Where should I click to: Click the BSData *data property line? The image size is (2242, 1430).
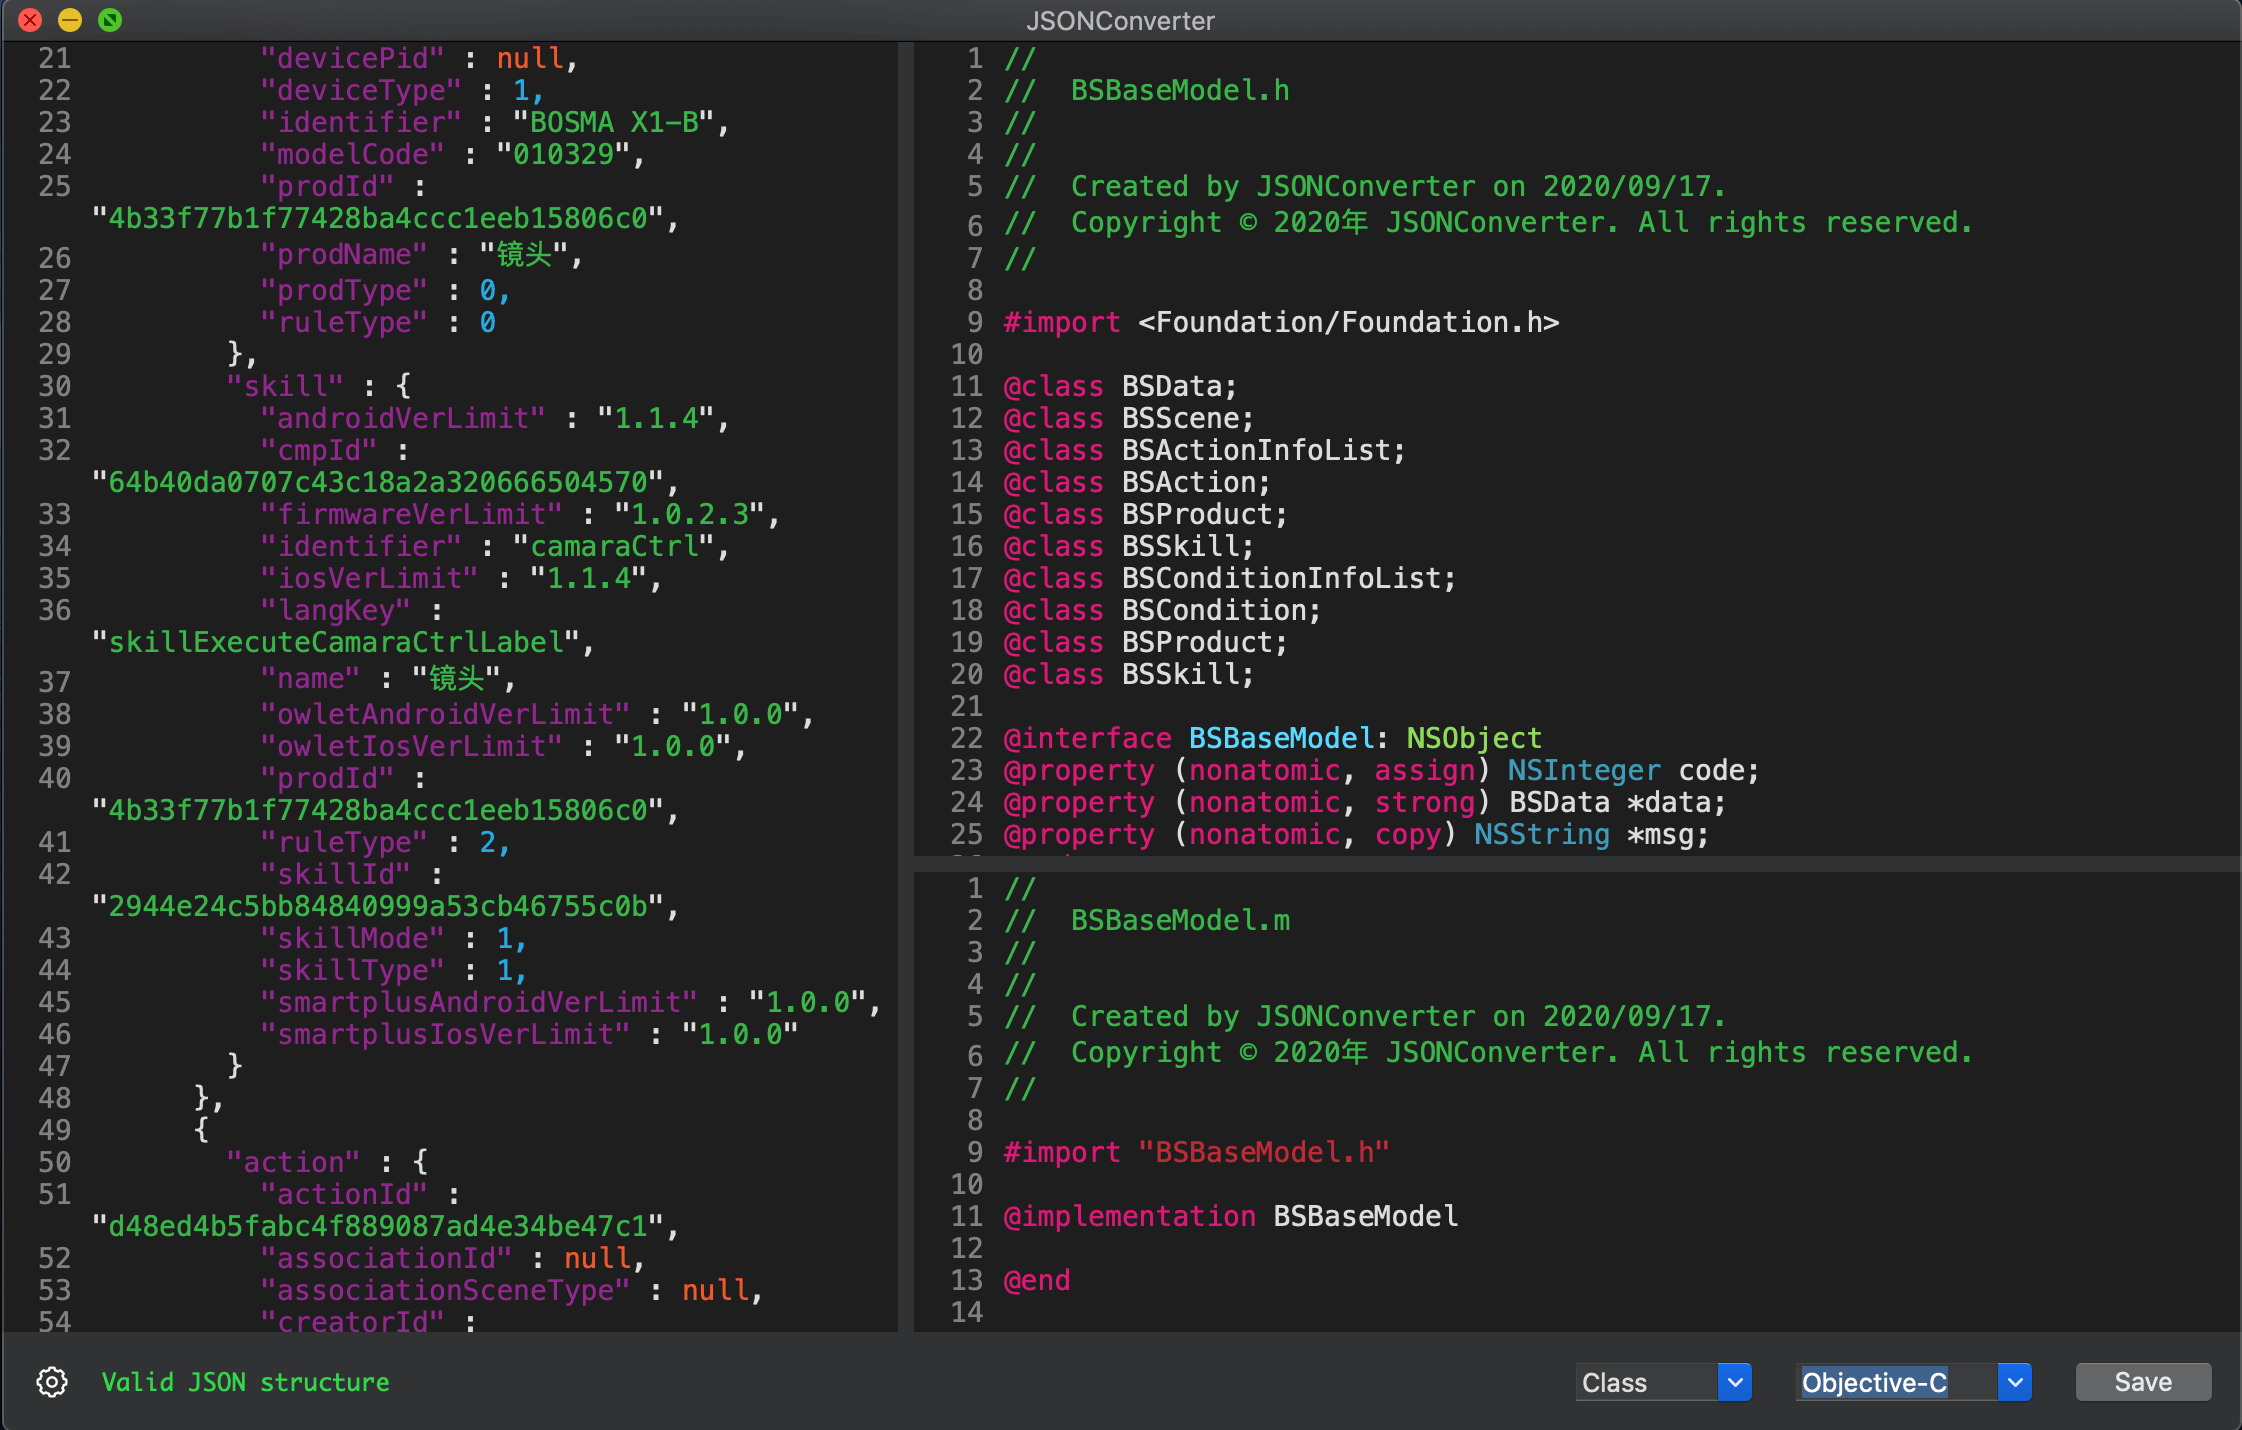(1365, 802)
